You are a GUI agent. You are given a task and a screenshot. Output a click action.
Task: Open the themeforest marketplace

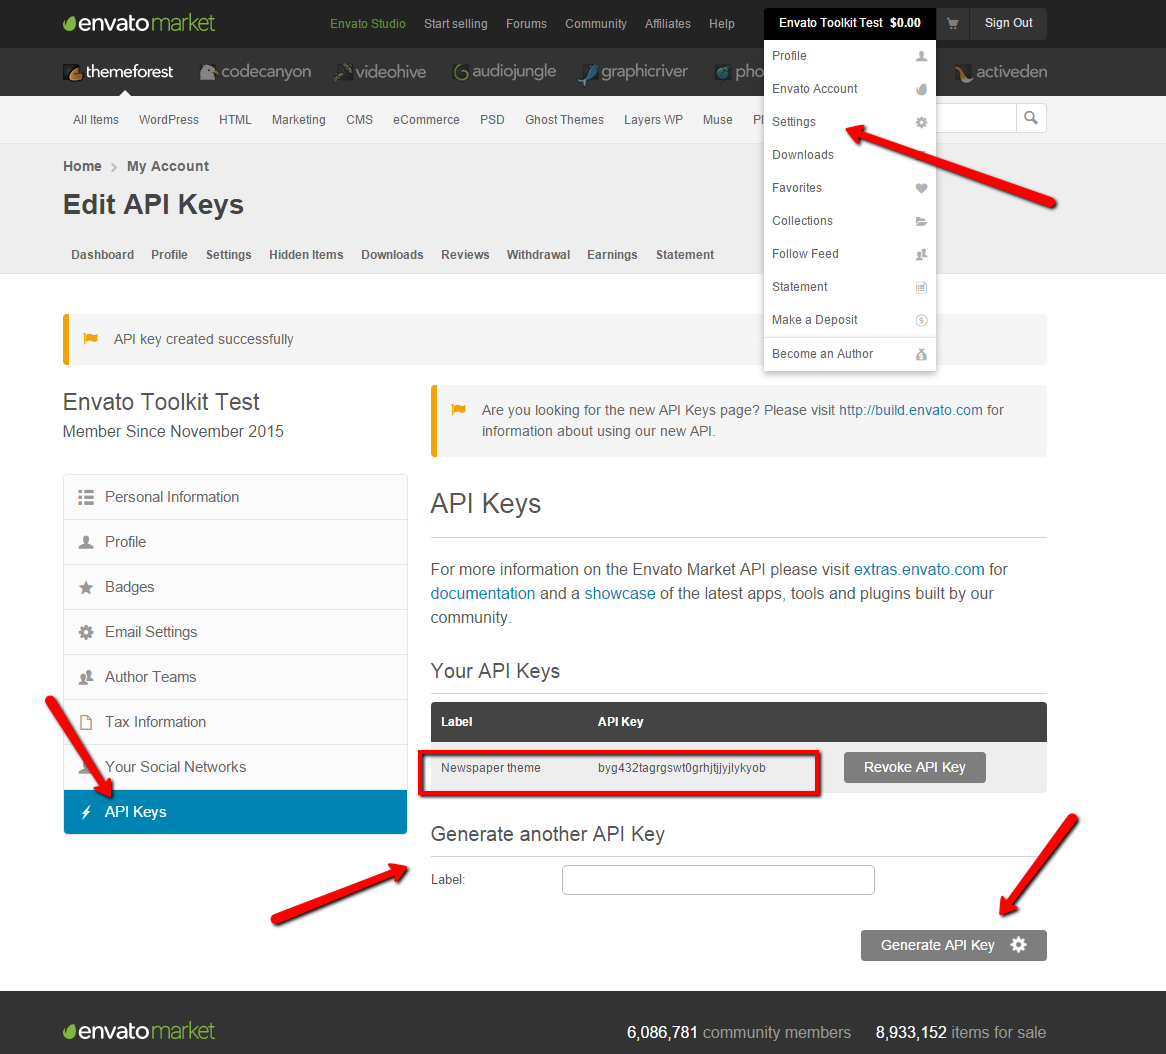(x=118, y=71)
